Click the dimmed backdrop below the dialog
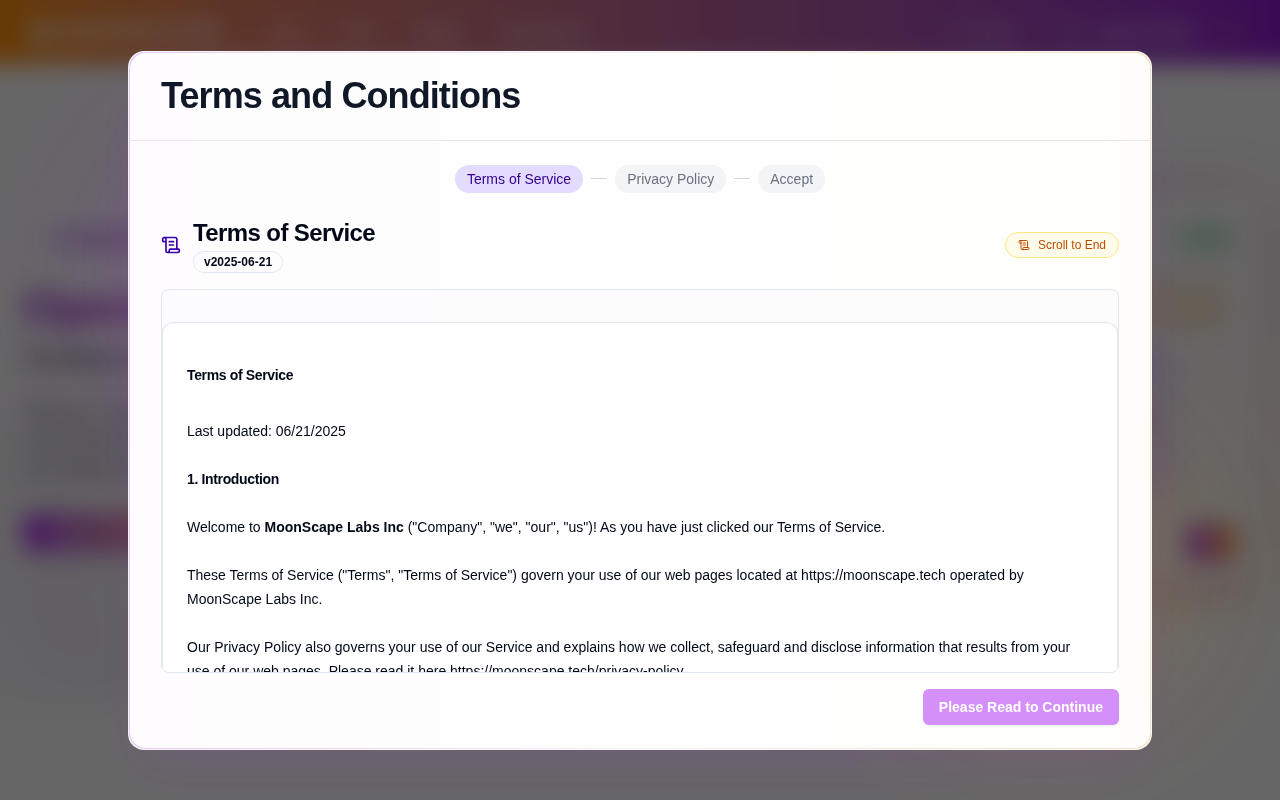Image resolution: width=1280 pixels, height=800 pixels. point(640,776)
